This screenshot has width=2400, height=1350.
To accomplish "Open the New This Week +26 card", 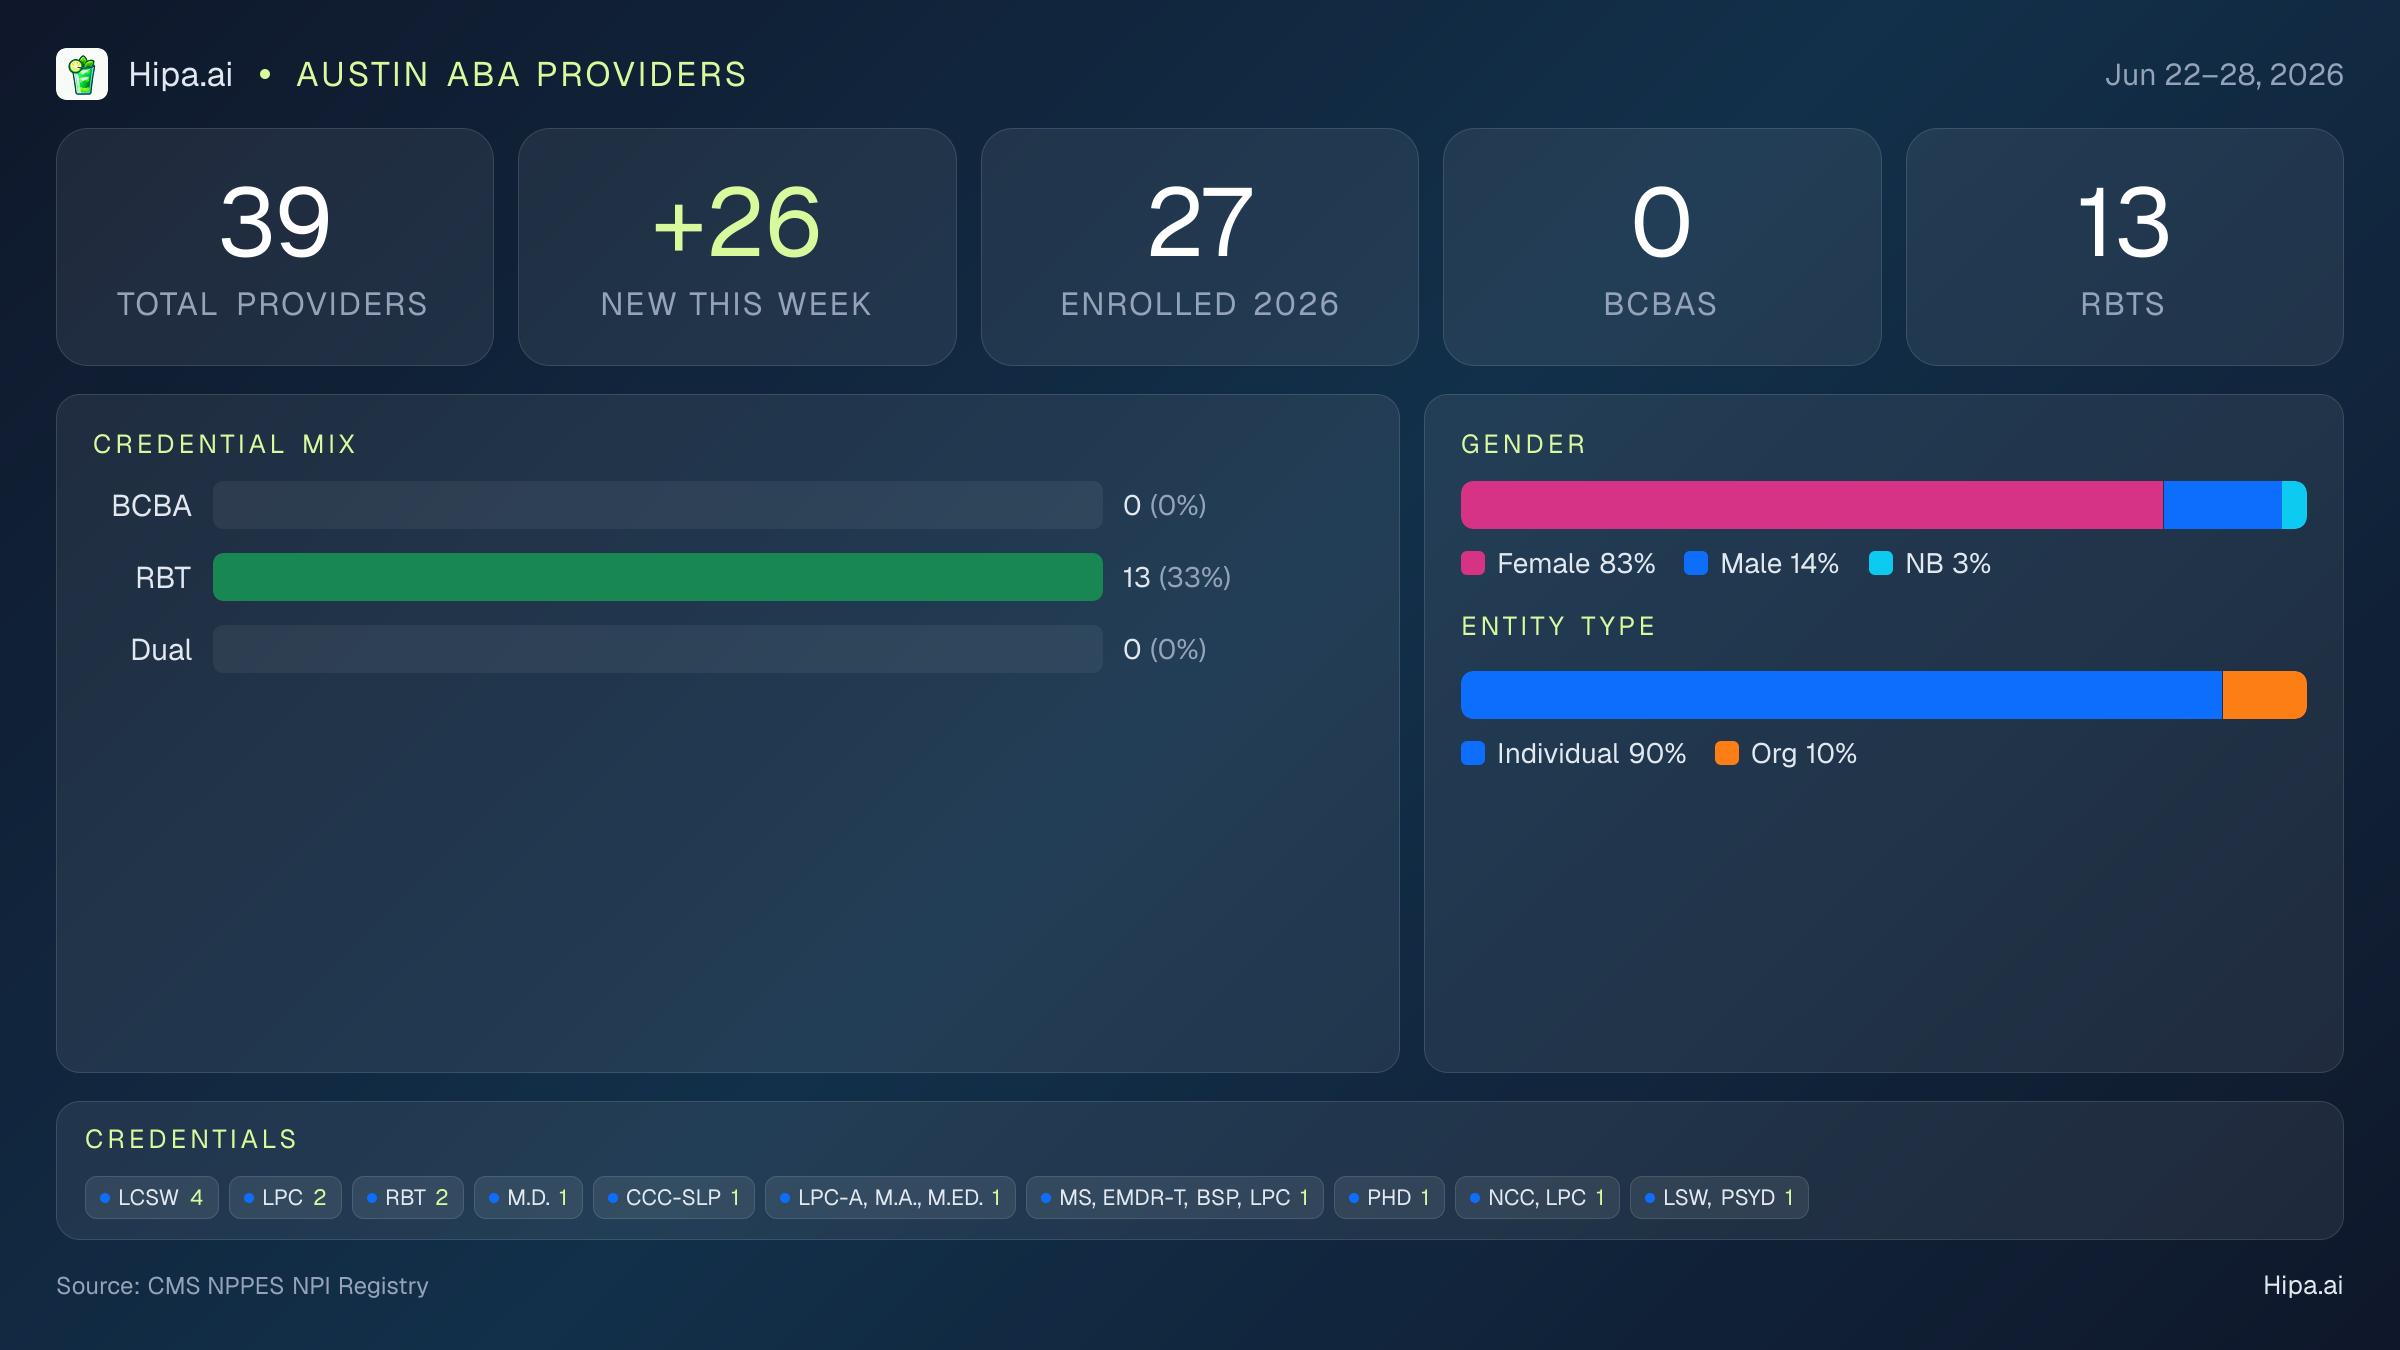I will click(x=737, y=247).
